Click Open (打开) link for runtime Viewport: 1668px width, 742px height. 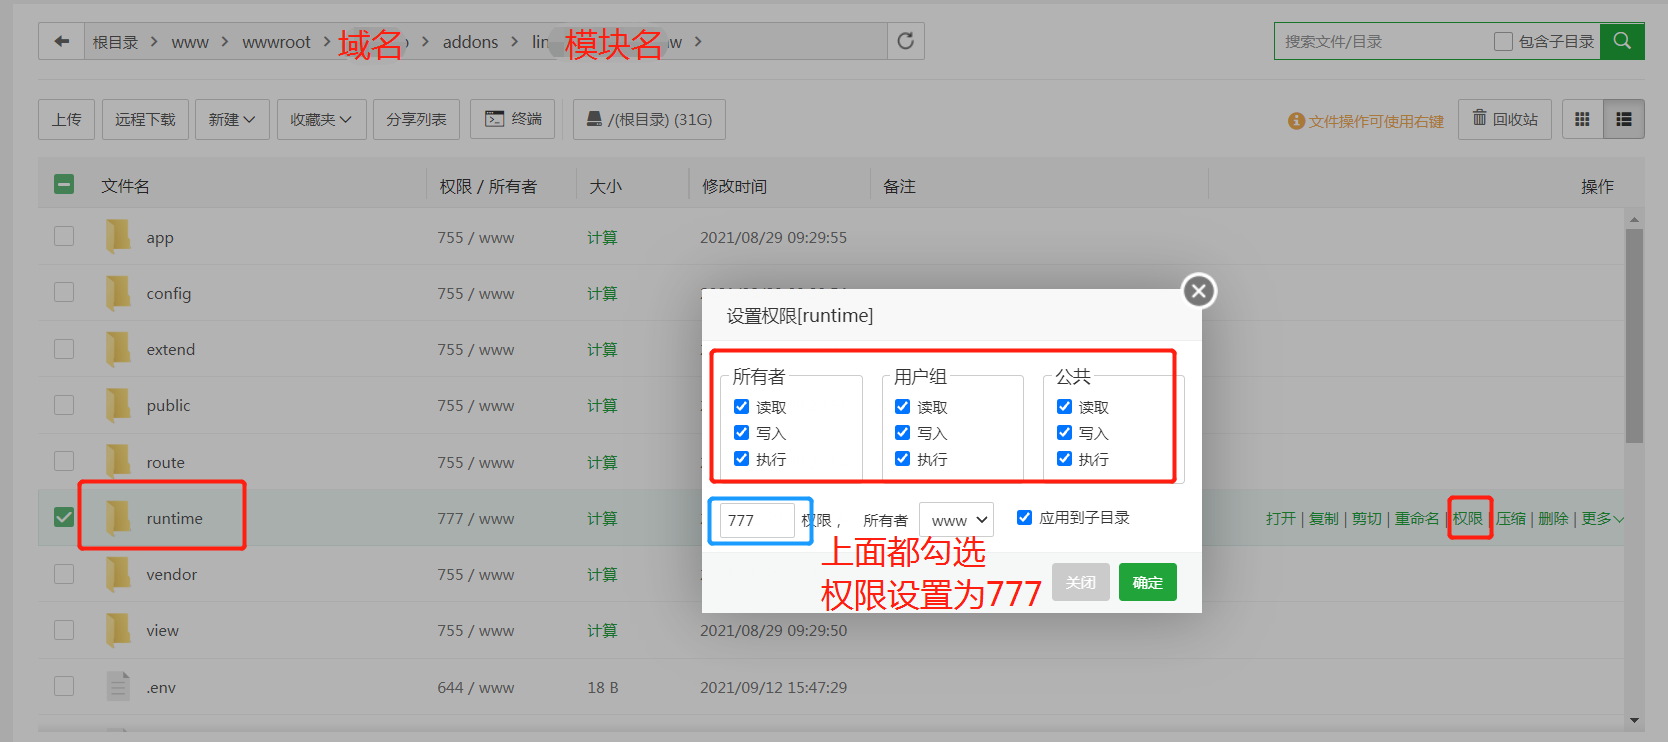(1280, 518)
